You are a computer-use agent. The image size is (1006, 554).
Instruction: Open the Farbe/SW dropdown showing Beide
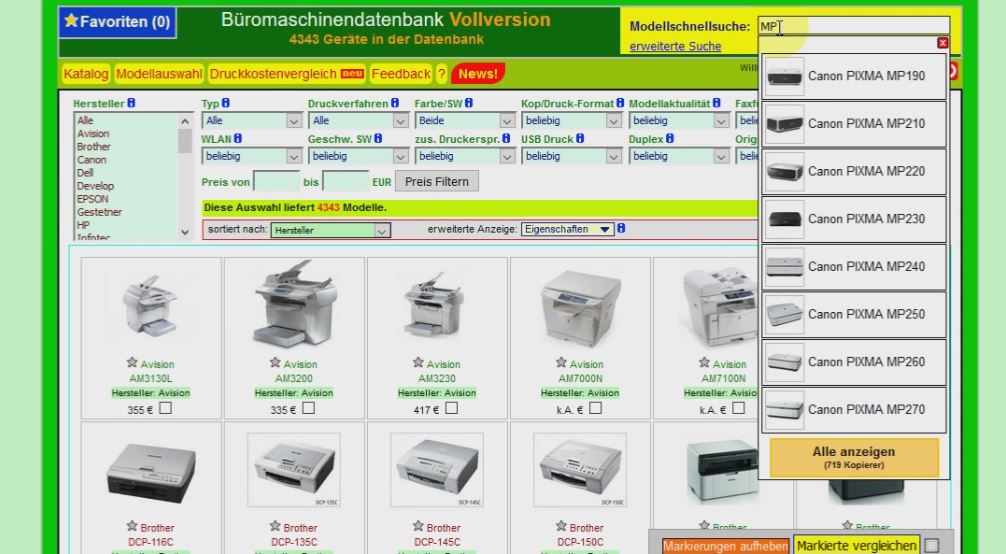[x=465, y=121]
